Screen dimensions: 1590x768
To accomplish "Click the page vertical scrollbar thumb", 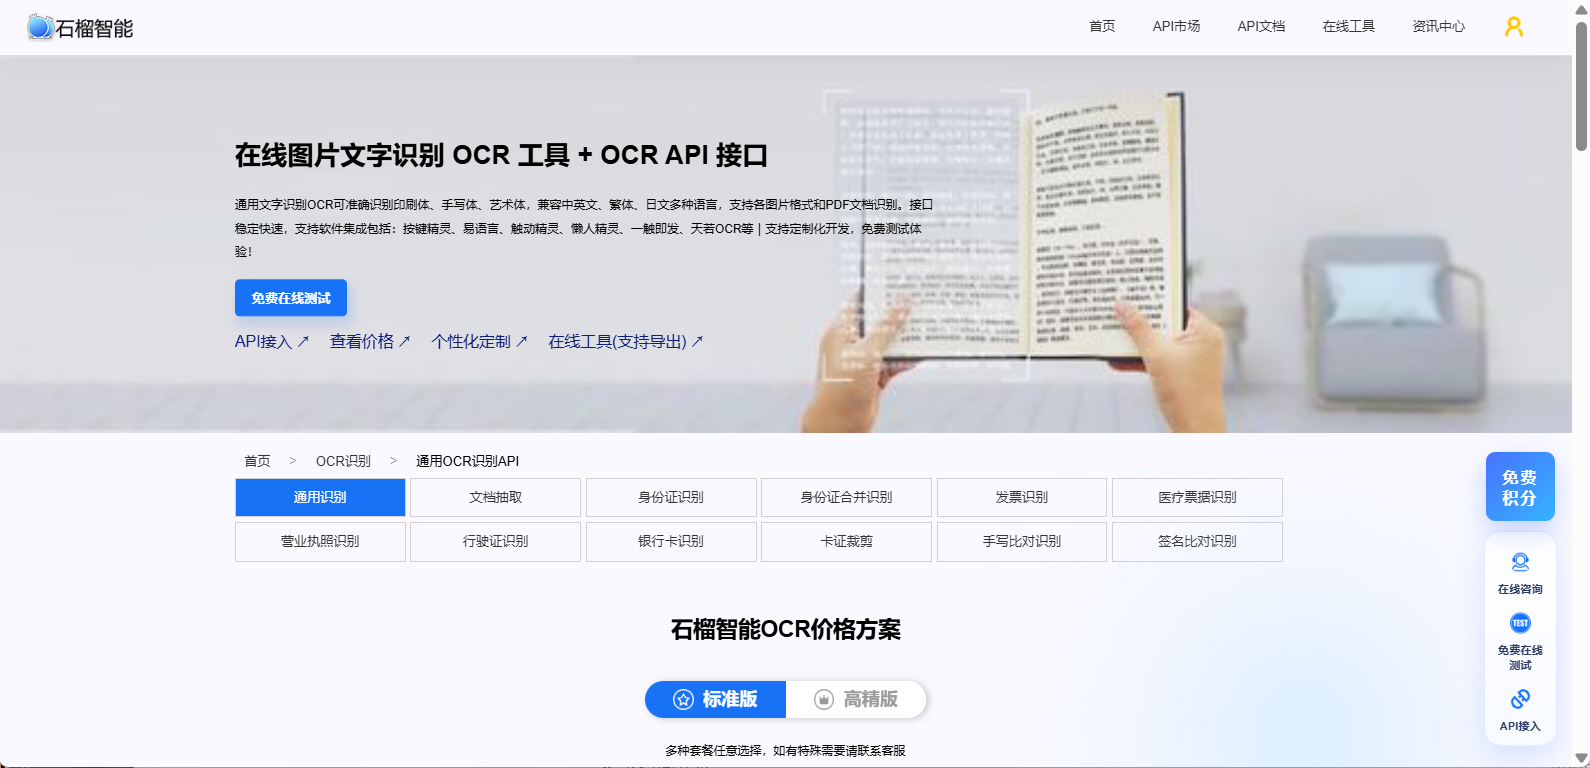I will (x=1581, y=85).
